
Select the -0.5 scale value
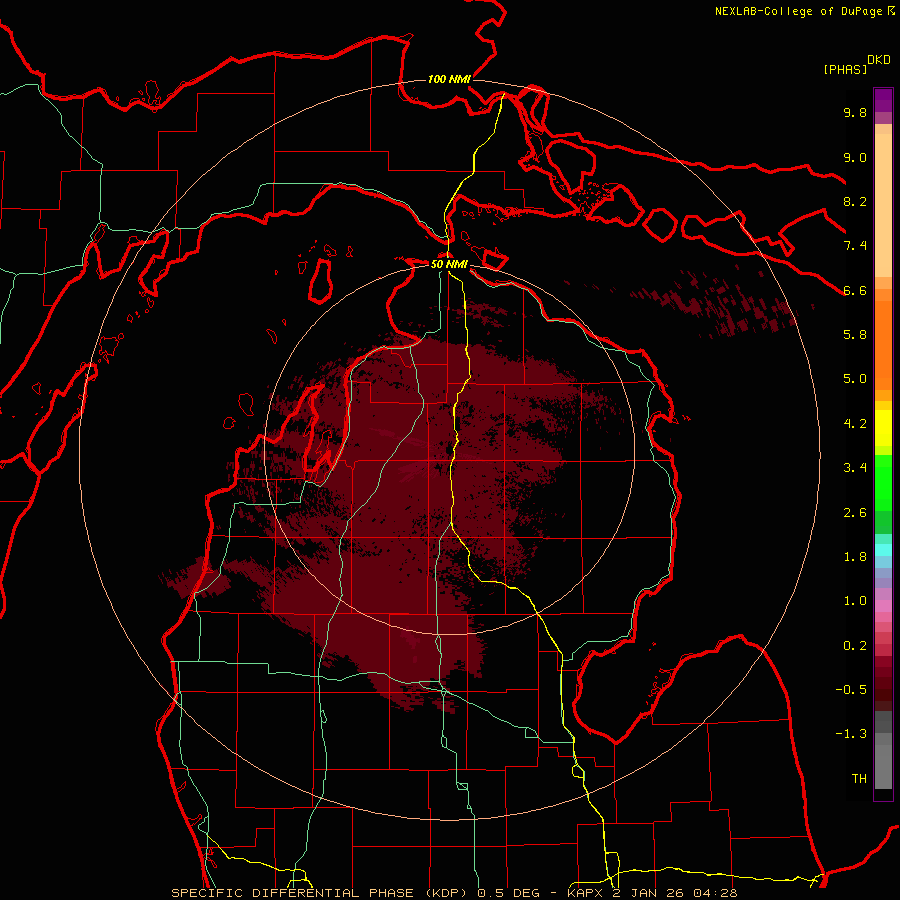(851, 689)
